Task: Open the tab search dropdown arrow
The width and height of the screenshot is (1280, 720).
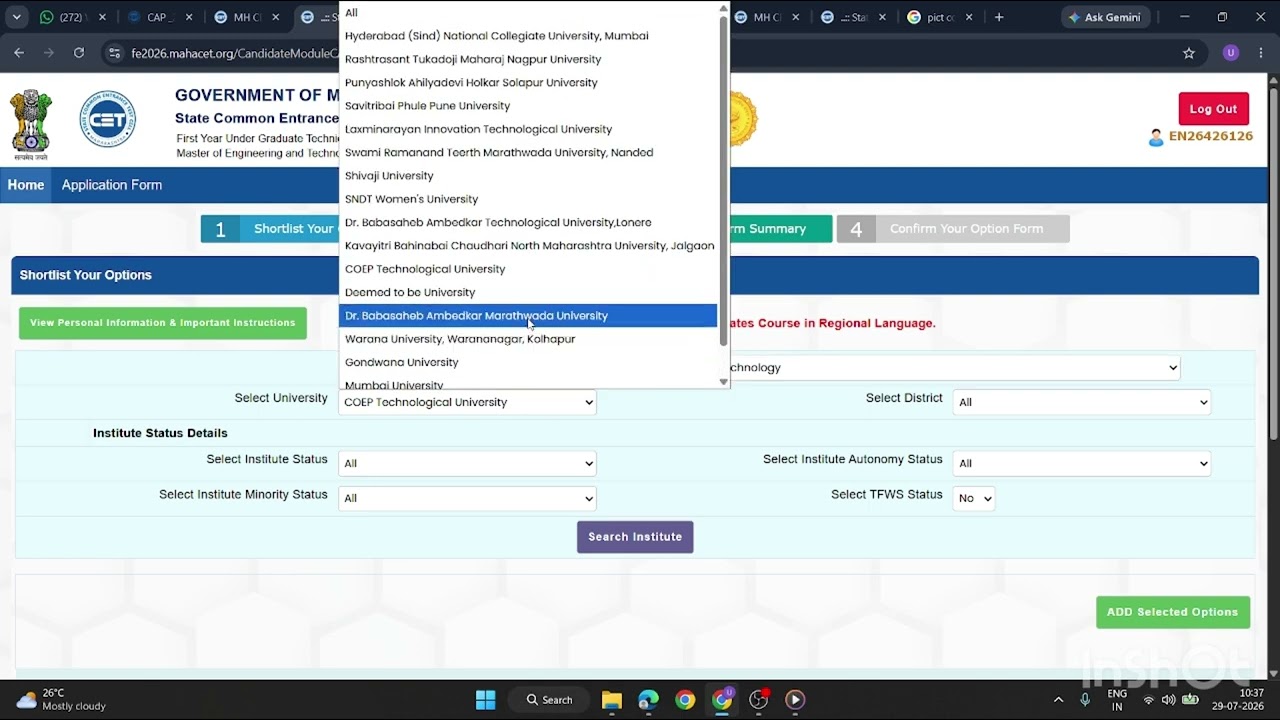Action: 16,17
